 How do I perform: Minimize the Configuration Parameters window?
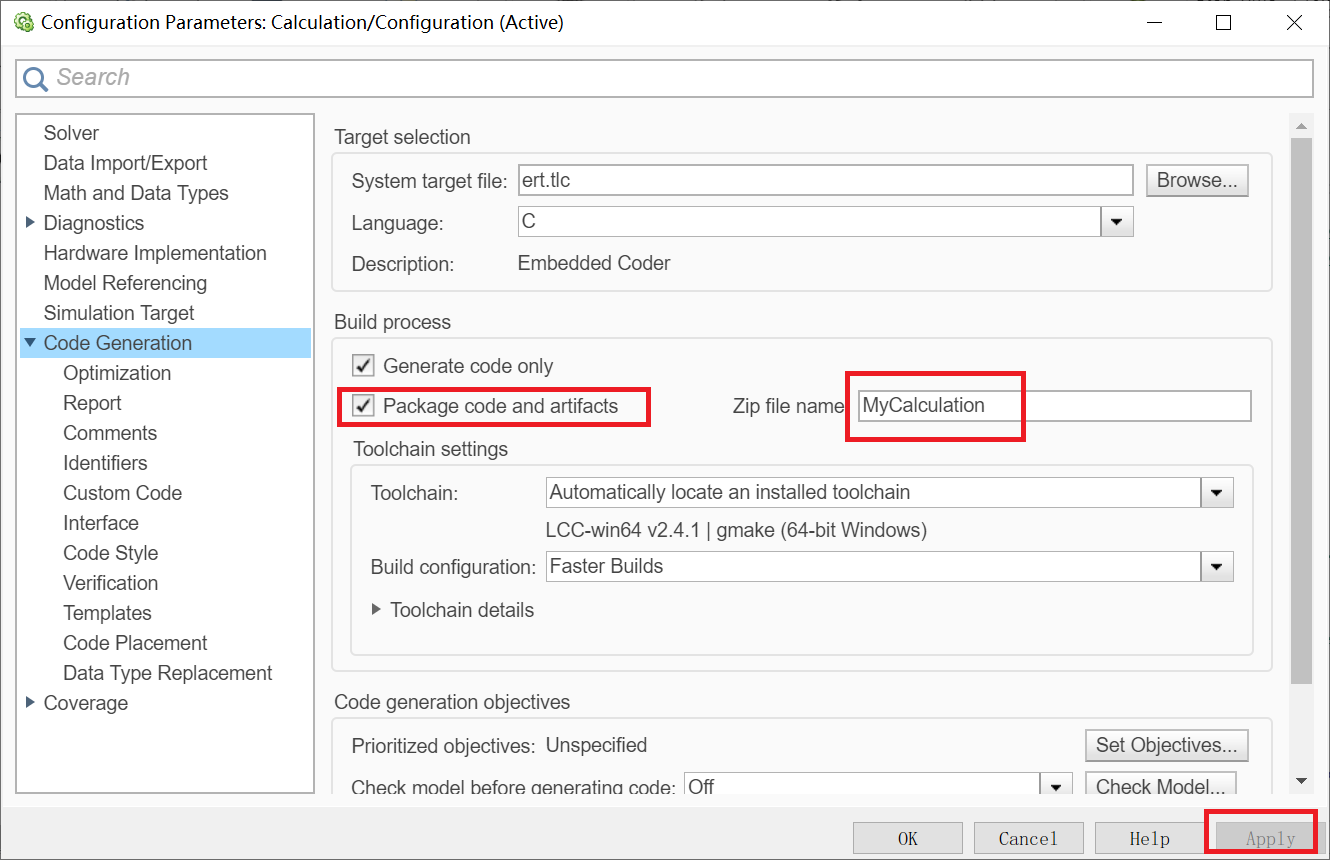pos(1153,22)
